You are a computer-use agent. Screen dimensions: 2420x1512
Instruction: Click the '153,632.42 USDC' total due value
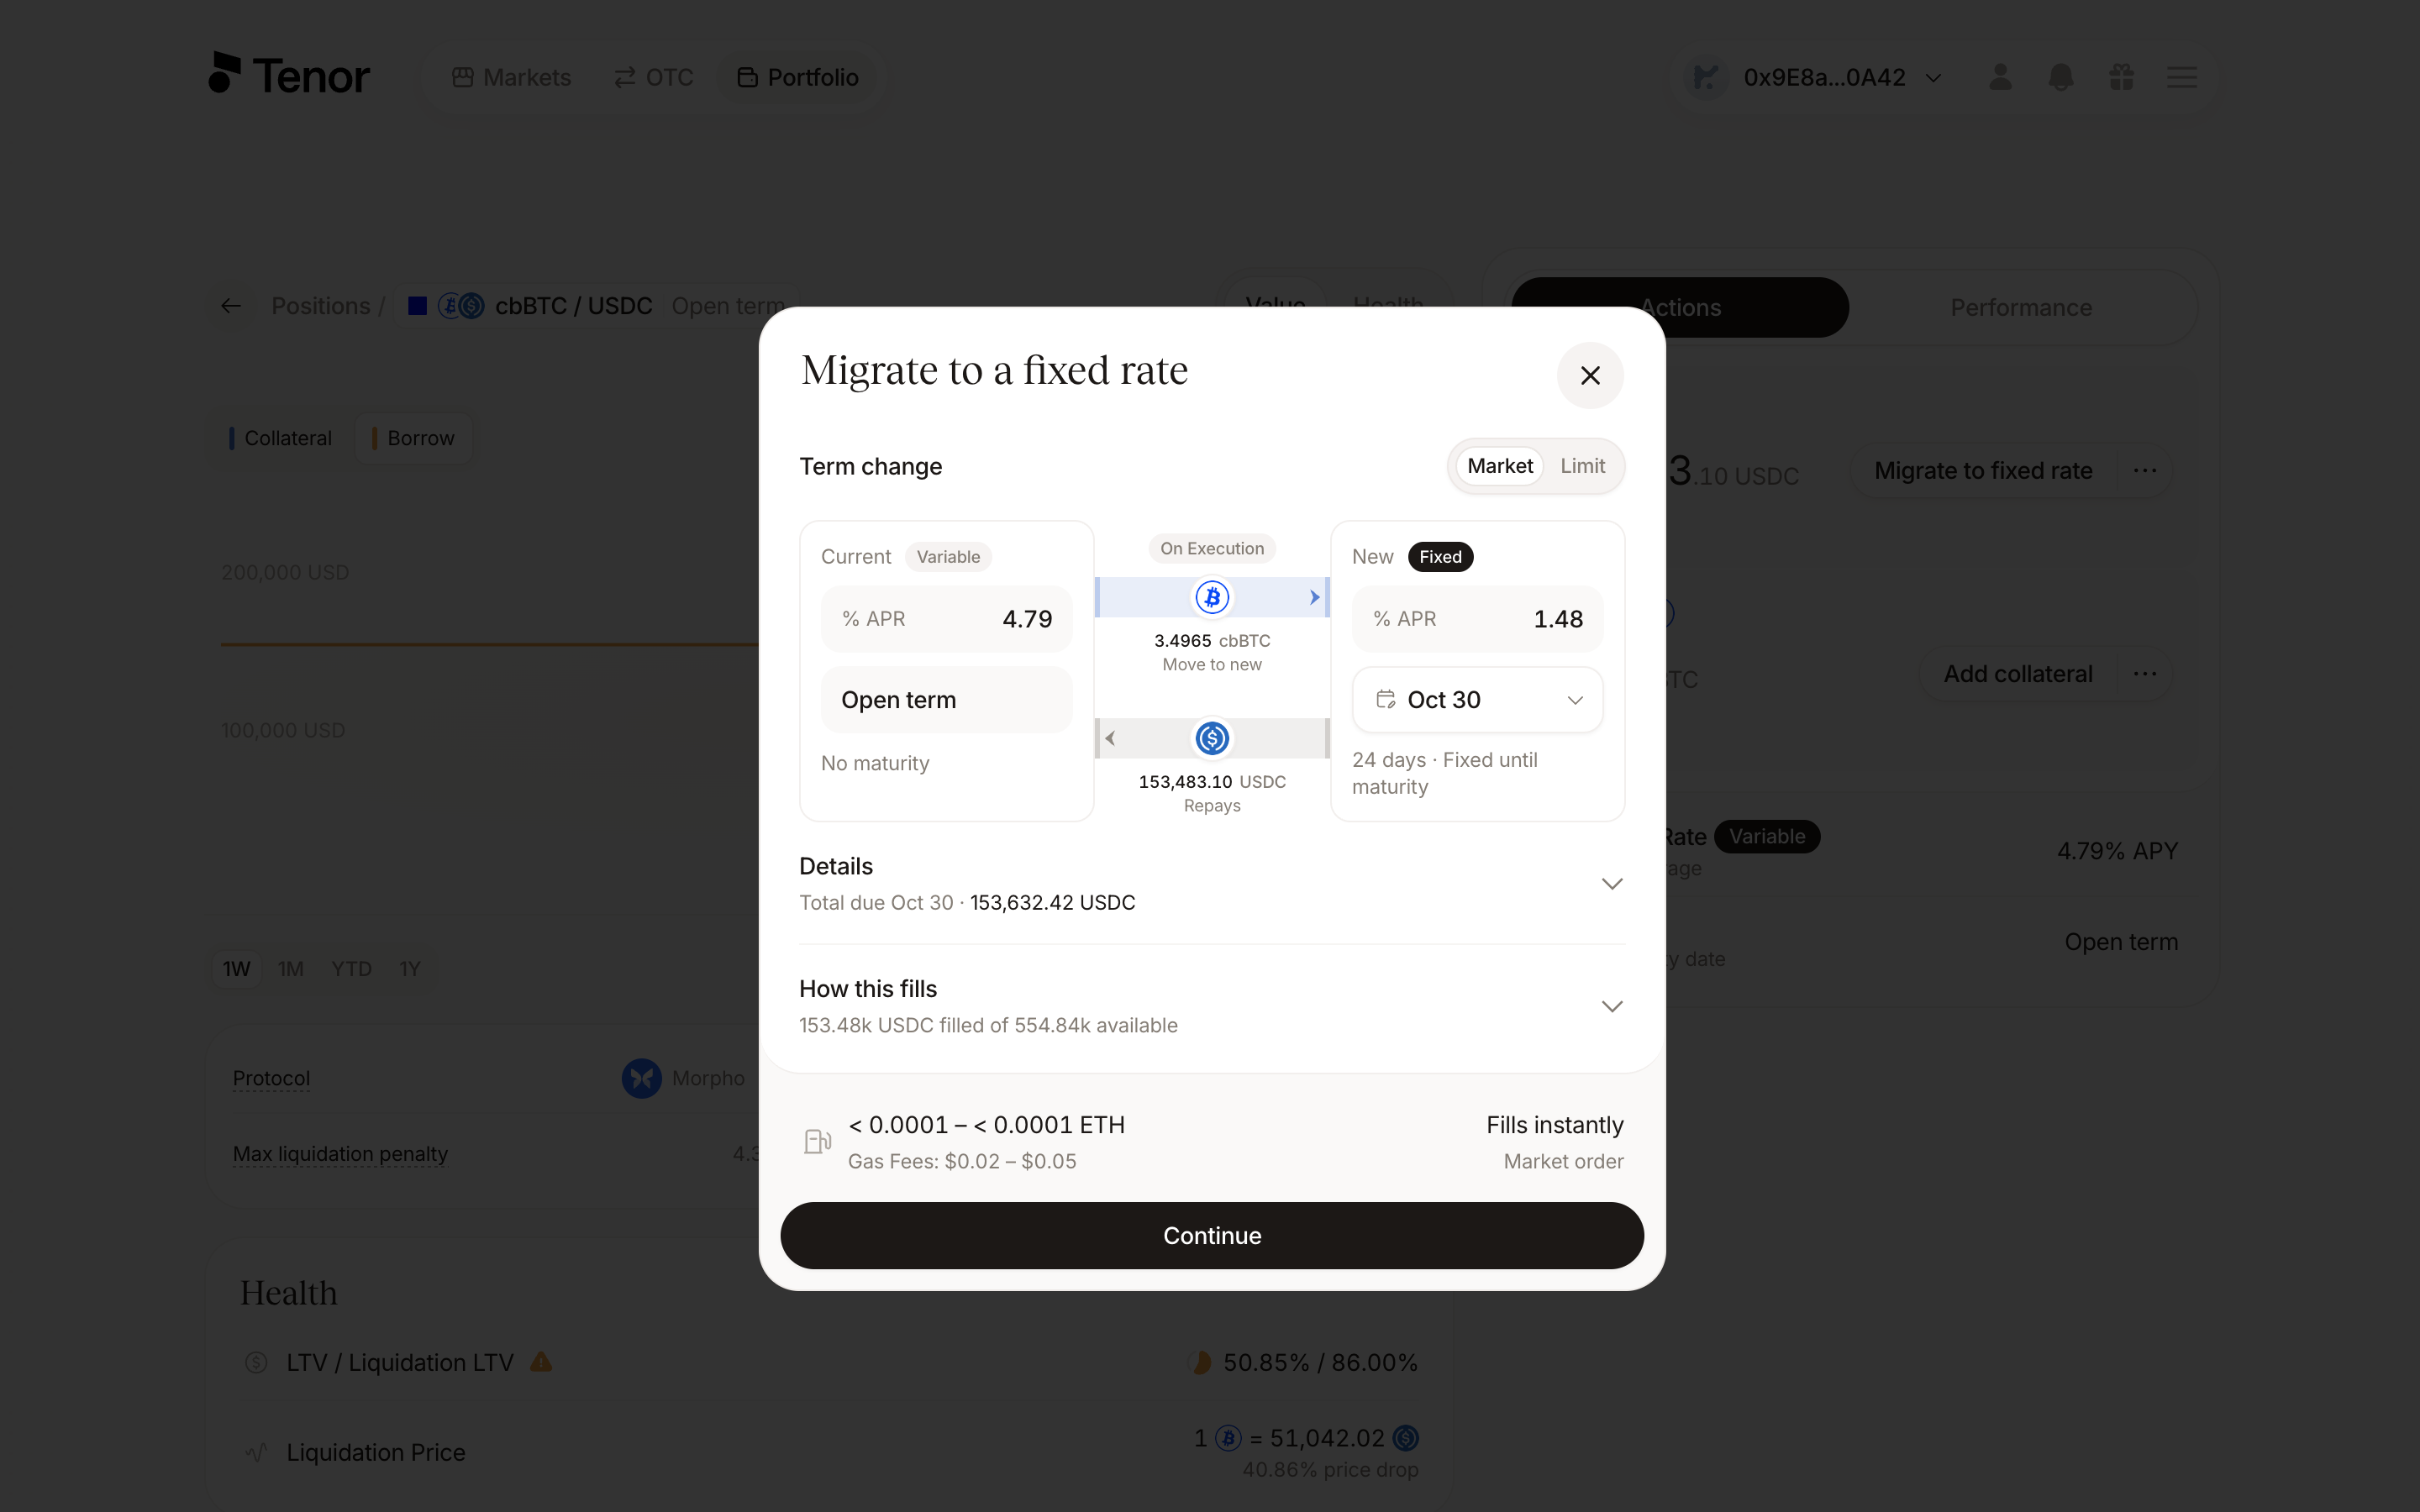click(x=1052, y=902)
